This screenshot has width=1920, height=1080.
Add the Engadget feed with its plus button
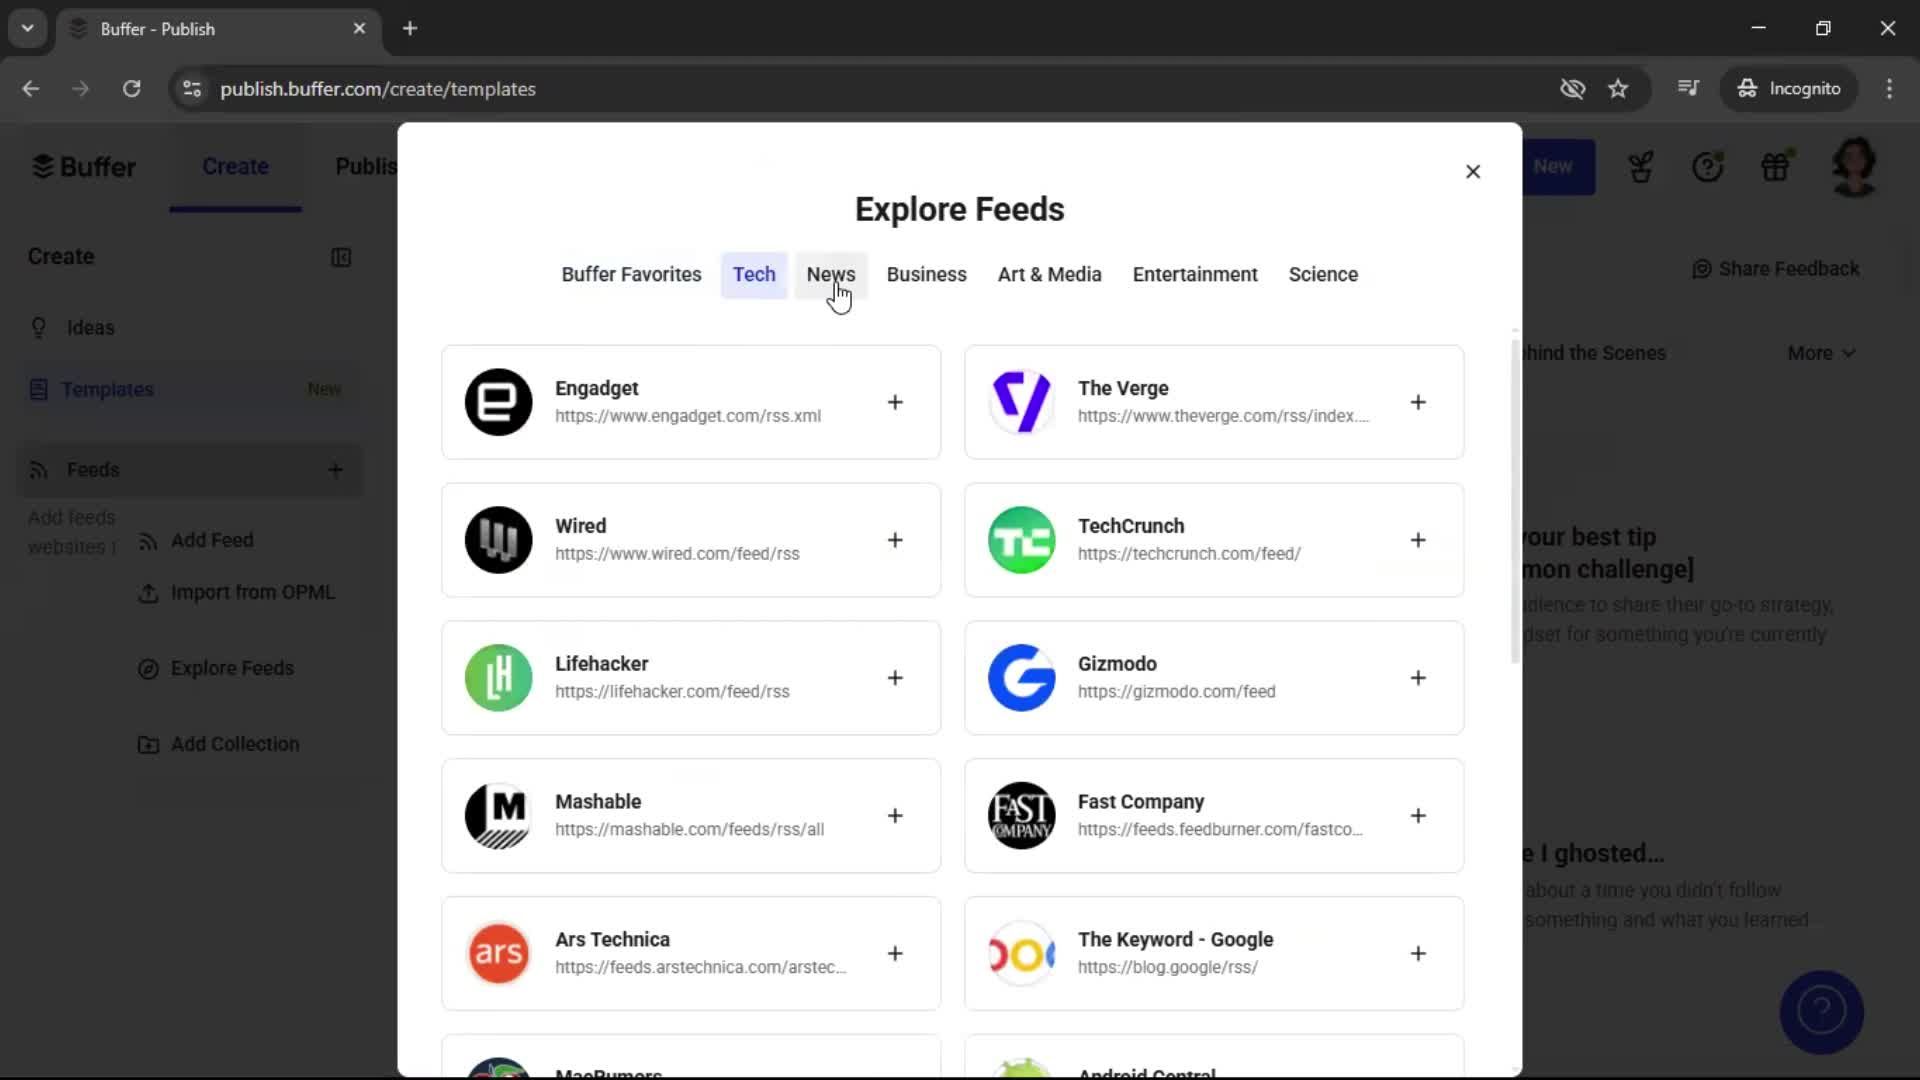click(x=895, y=402)
